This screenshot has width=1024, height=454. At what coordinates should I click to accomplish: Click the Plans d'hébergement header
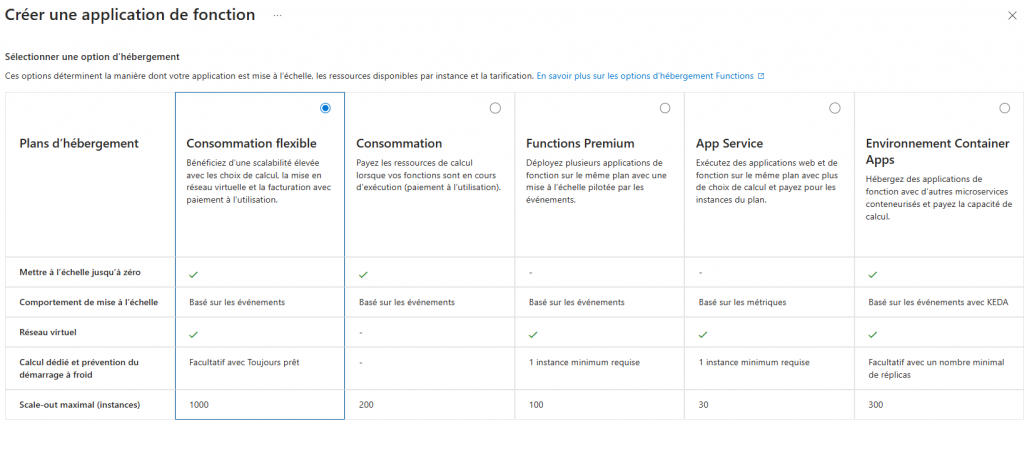point(79,144)
